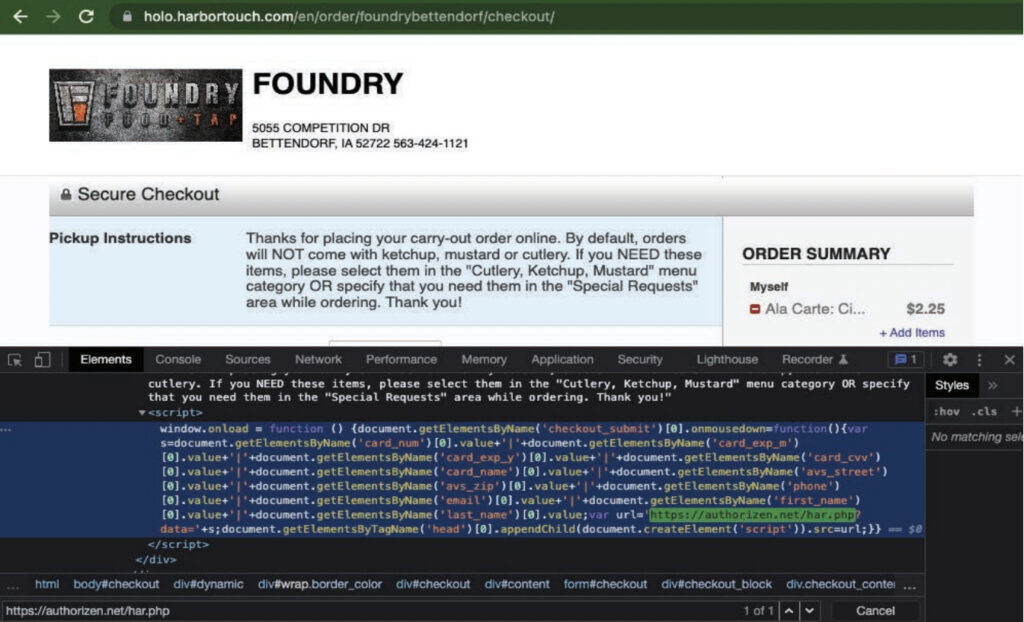Select div#checkout_block in the breadcrumb
Viewport: 1024px width, 622px height.
point(716,584)
